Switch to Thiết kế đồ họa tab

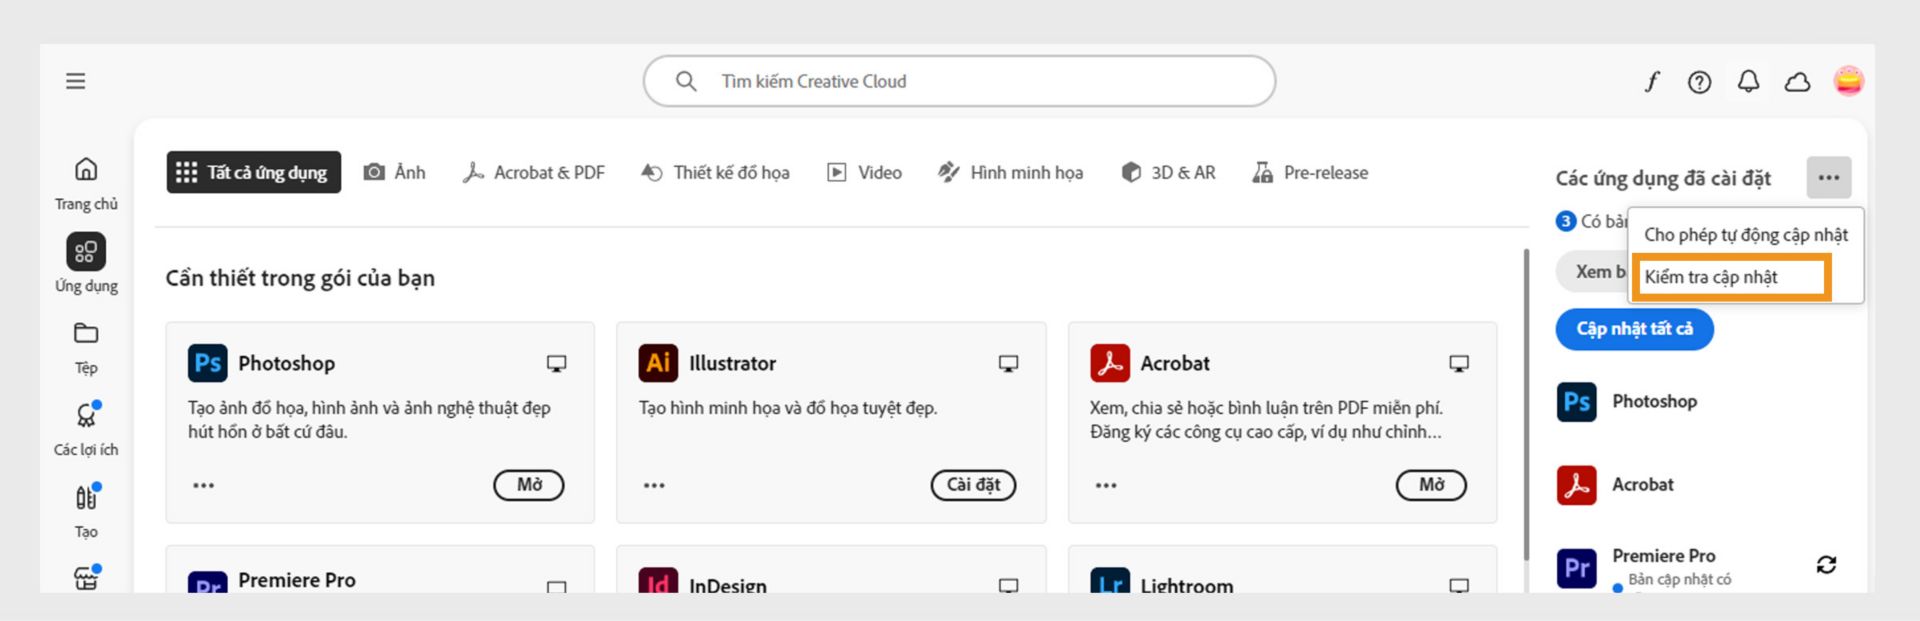pyautogui.click(x=715, y=172)
